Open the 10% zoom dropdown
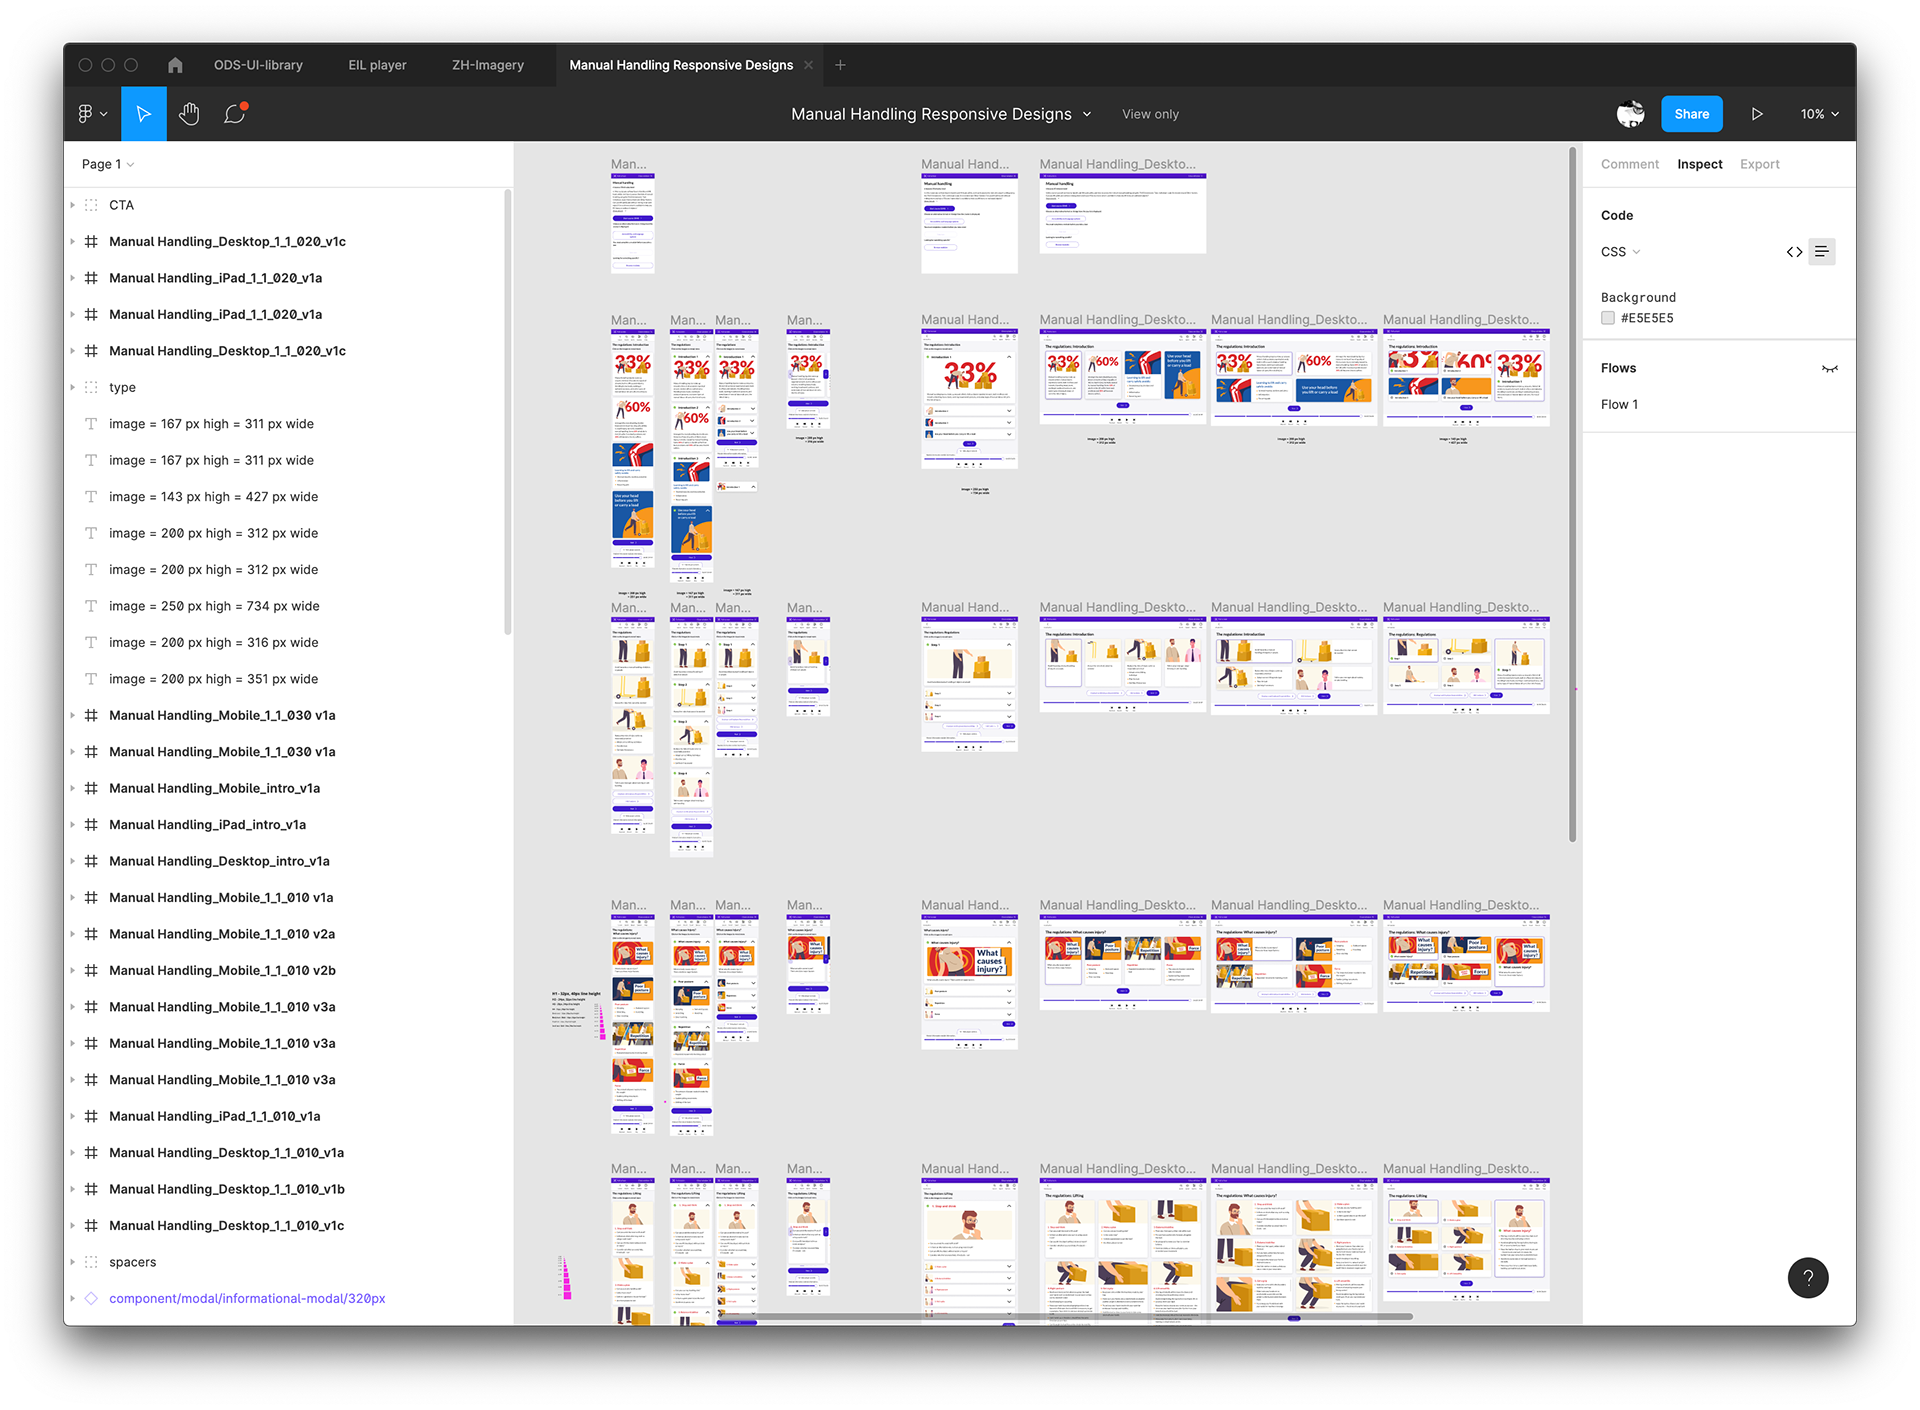Viewport: 1920px width, 1410px height. 1820,114
